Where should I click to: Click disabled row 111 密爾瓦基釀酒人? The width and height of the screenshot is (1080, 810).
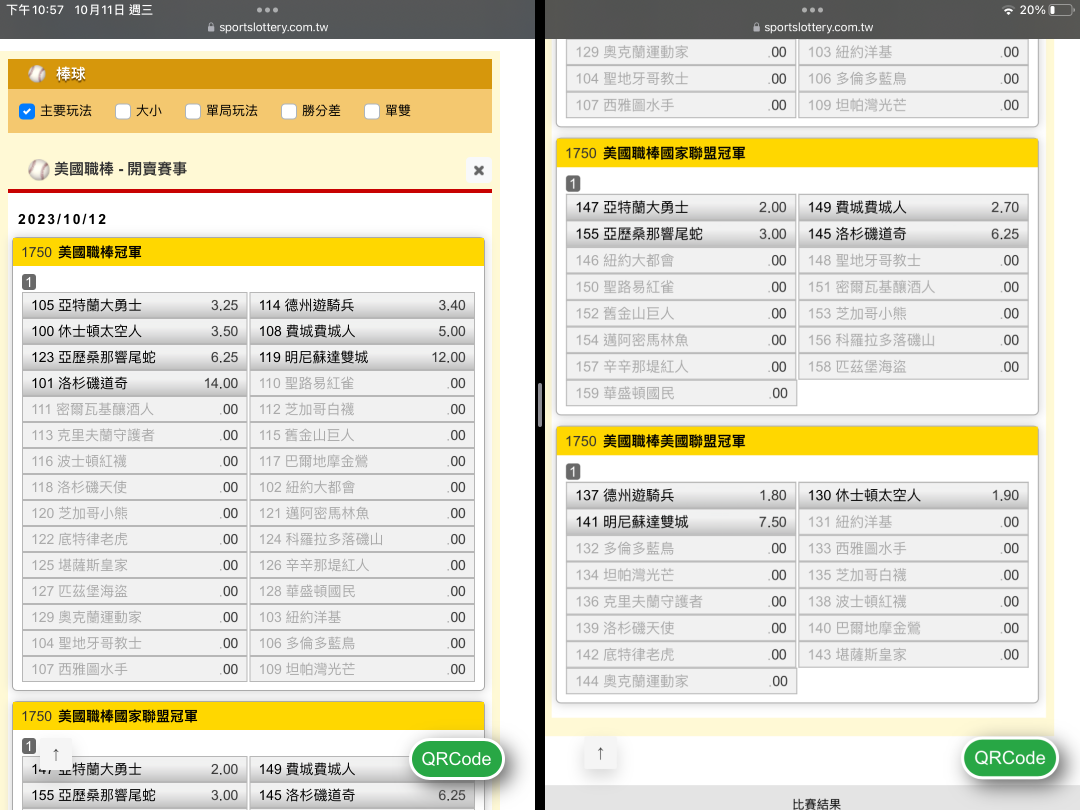[134, 409]
